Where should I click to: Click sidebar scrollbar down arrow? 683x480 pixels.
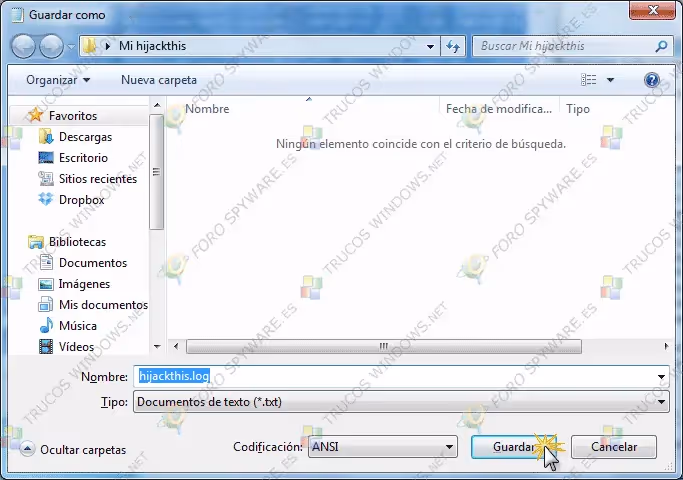tap(157, 347)
